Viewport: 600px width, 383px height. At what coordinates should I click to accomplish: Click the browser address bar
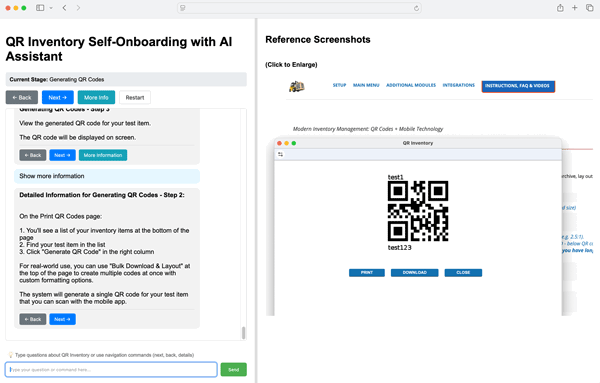[x=299, y=8]
